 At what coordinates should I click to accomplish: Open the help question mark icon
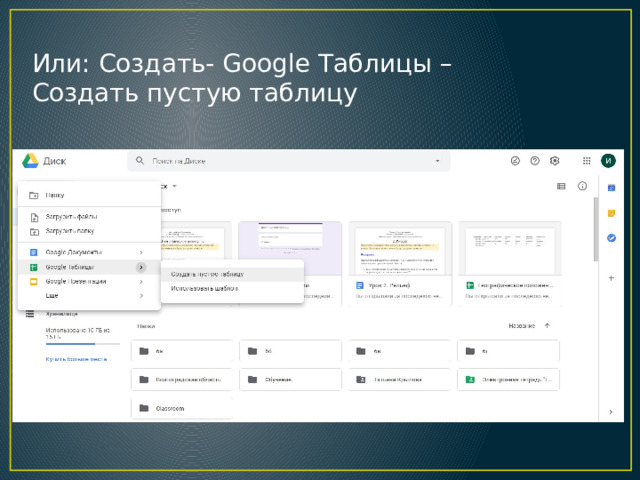coord(535,161)
